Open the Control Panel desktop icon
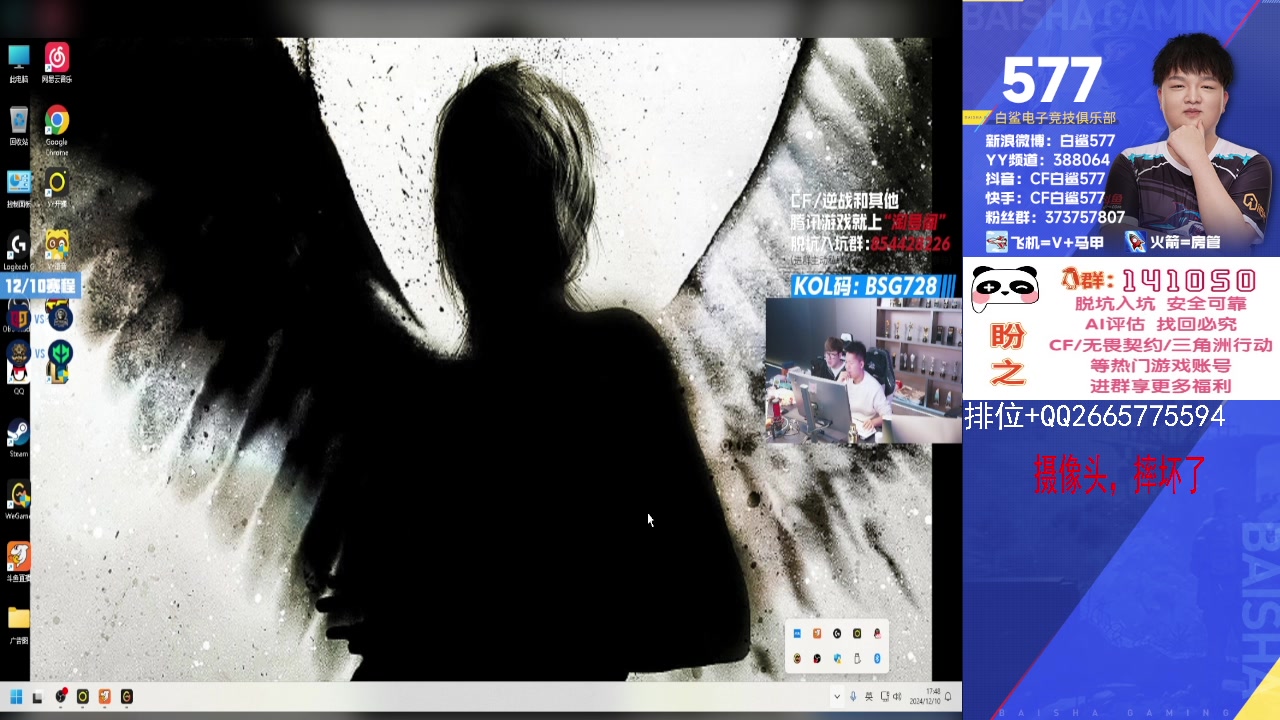Image resolution: width=1280 pixels, height=720 pixels. [18, 187]
